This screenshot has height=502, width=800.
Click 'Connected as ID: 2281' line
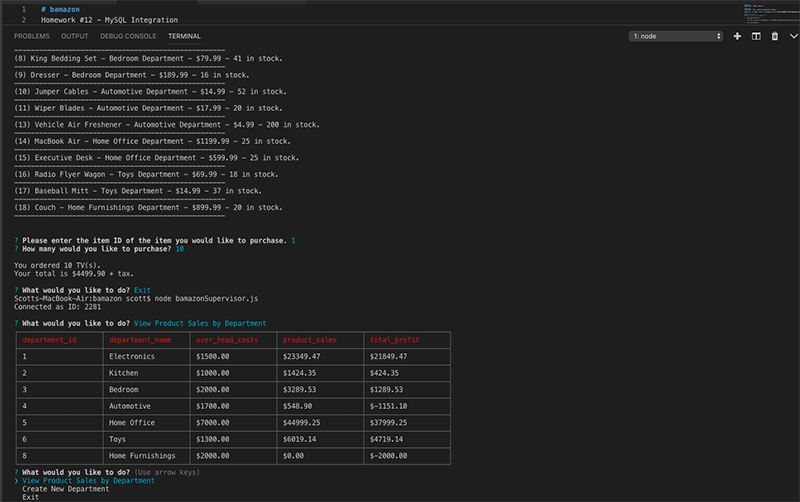tap(57, 307)
